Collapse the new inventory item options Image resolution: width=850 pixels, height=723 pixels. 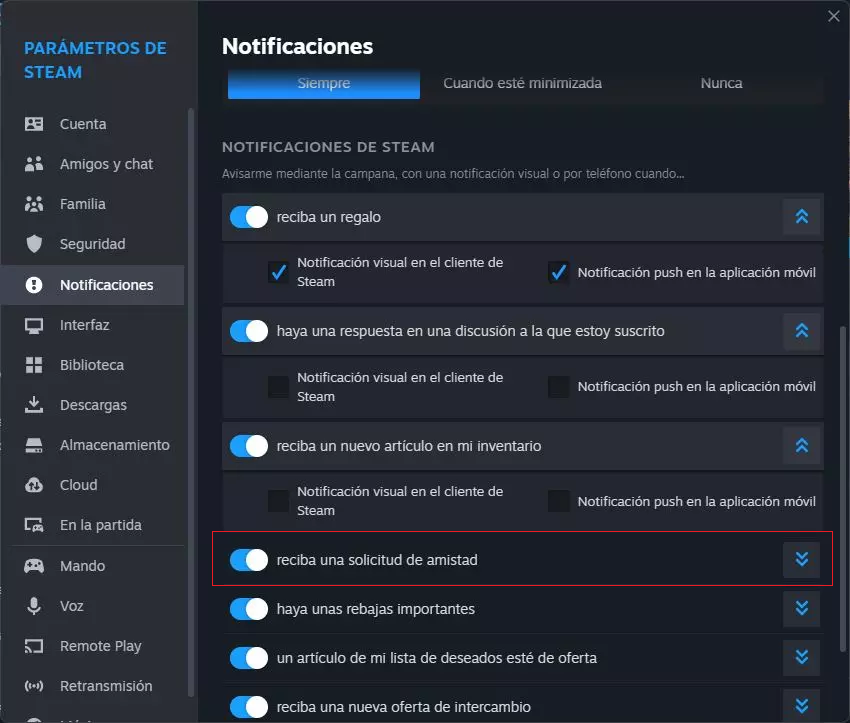coord(802,446)
